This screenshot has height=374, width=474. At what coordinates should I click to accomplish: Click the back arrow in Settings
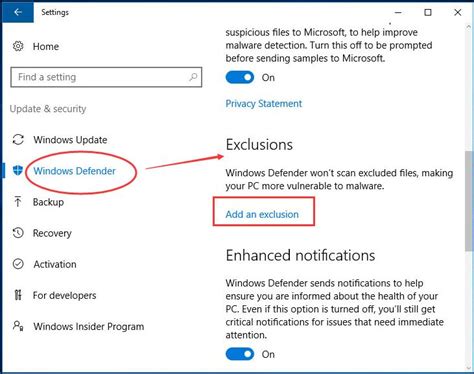coord(18,12)
